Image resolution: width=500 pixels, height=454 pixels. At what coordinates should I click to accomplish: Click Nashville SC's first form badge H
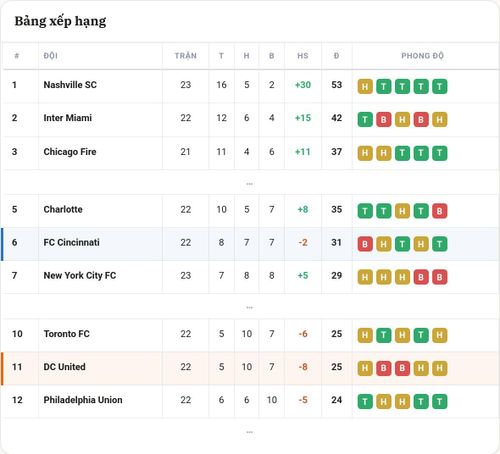[365, 87]
